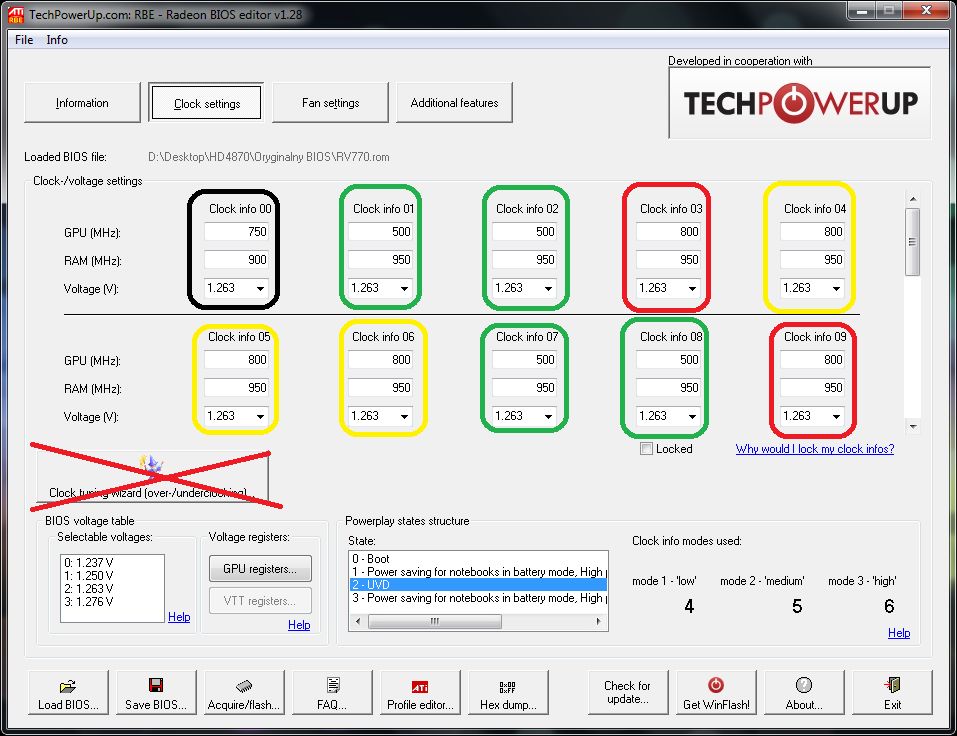This screenshot has width=957, height=736.
Task: Toggle the Locked checkbox
Action: coord(646,449)
